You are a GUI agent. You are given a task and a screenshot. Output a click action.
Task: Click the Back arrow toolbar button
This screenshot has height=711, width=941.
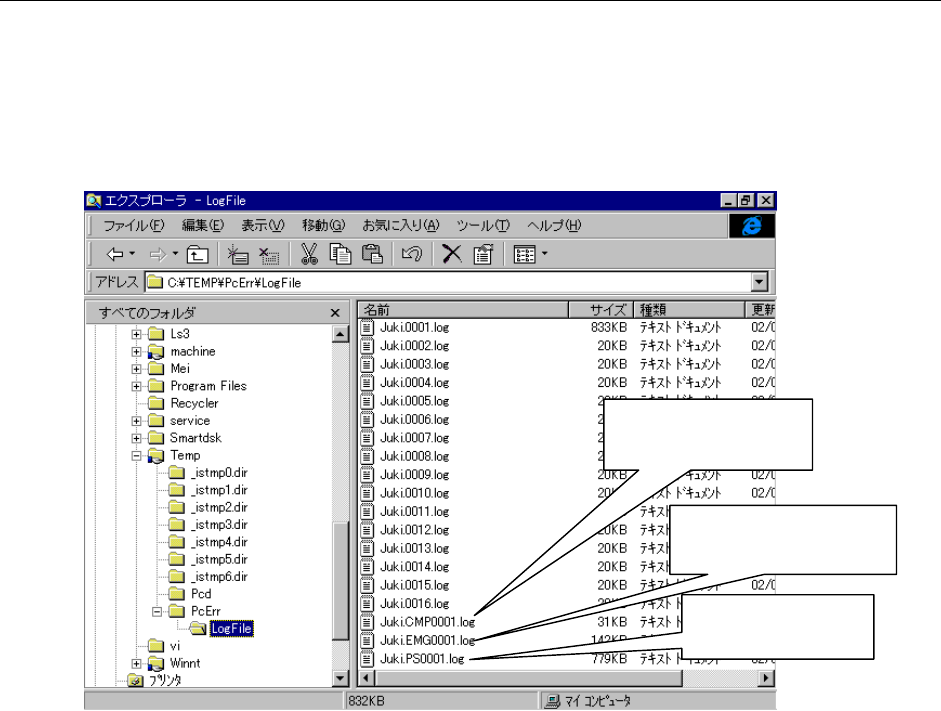coord(115,254)
